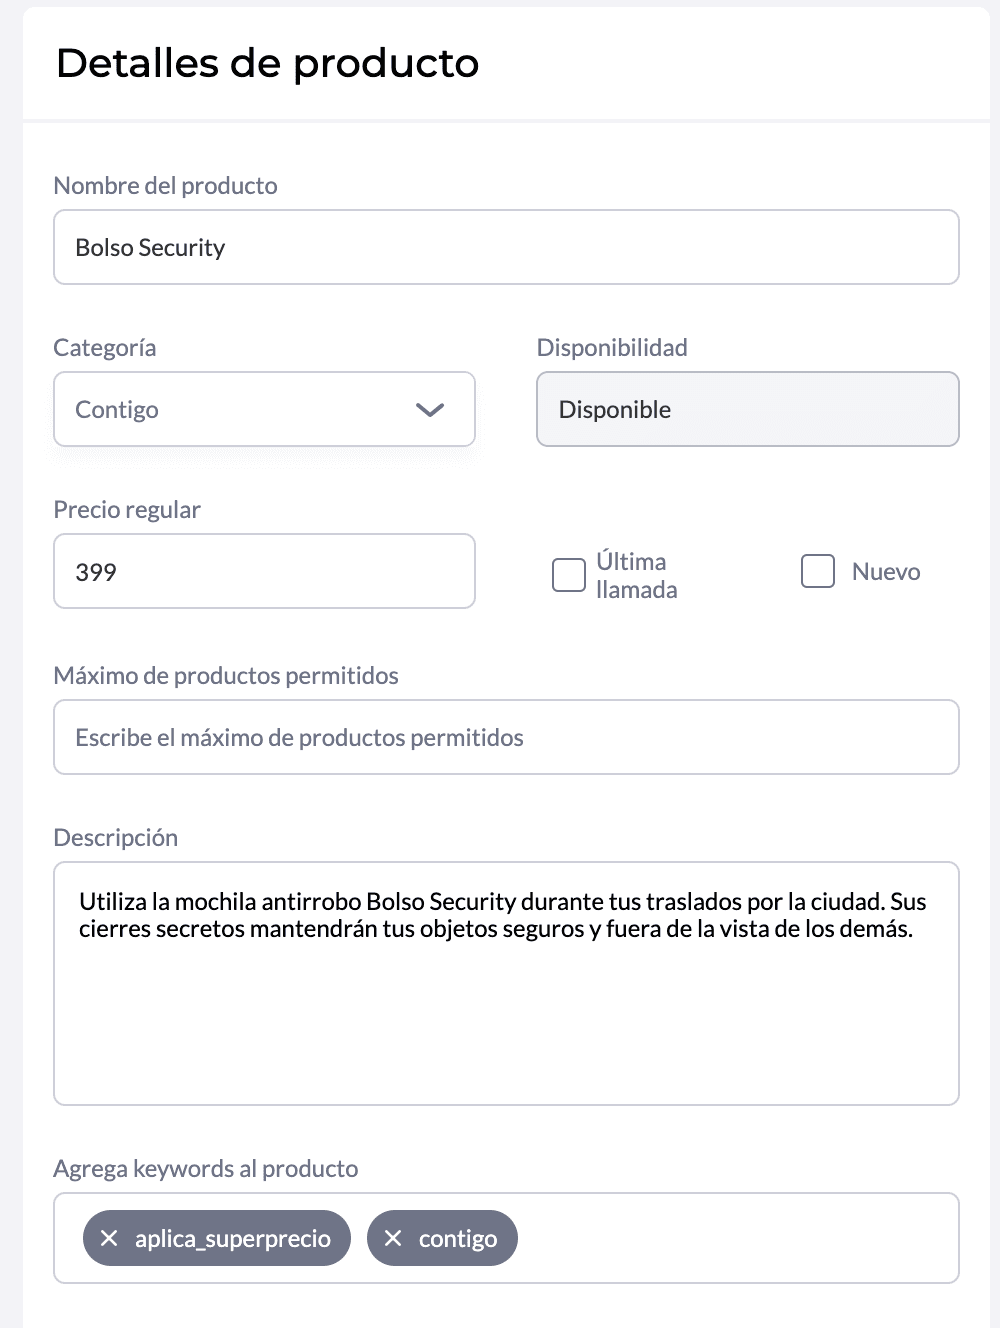Image resolution: width=1000 pixels, height=1328 pixels.
Task: Expand the Categoría dropdown chevron
Action: click(430, 409)
